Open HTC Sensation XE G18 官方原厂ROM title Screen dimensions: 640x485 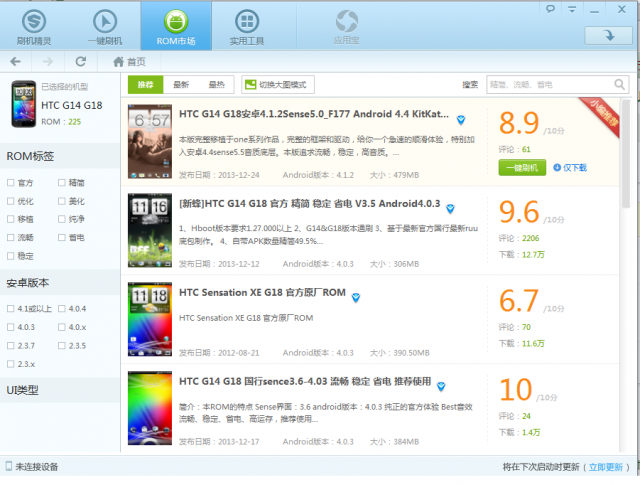pos(262,292)
